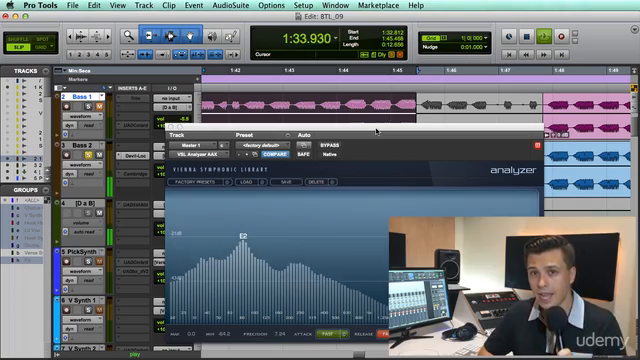Open the Event menu
The image size is (640, 360).
[194, 5]
